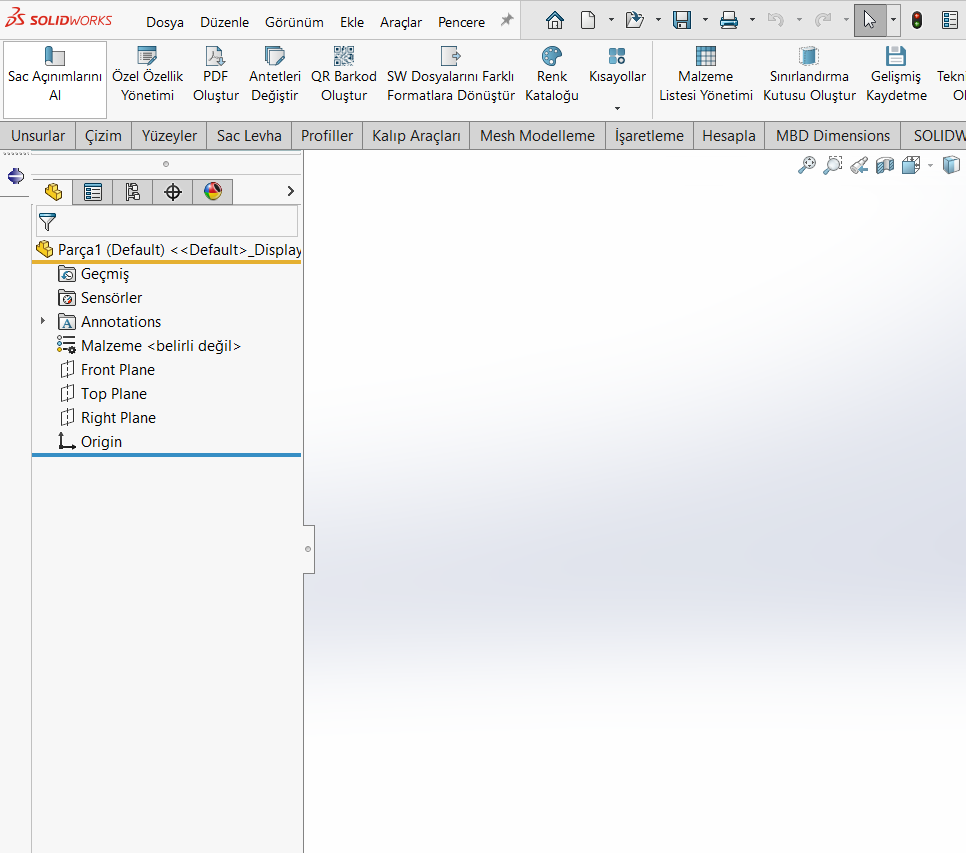Switch to PropertyManager tab
Screen dimensions: 966x853
pyautogui.click(x=92, y=192)
